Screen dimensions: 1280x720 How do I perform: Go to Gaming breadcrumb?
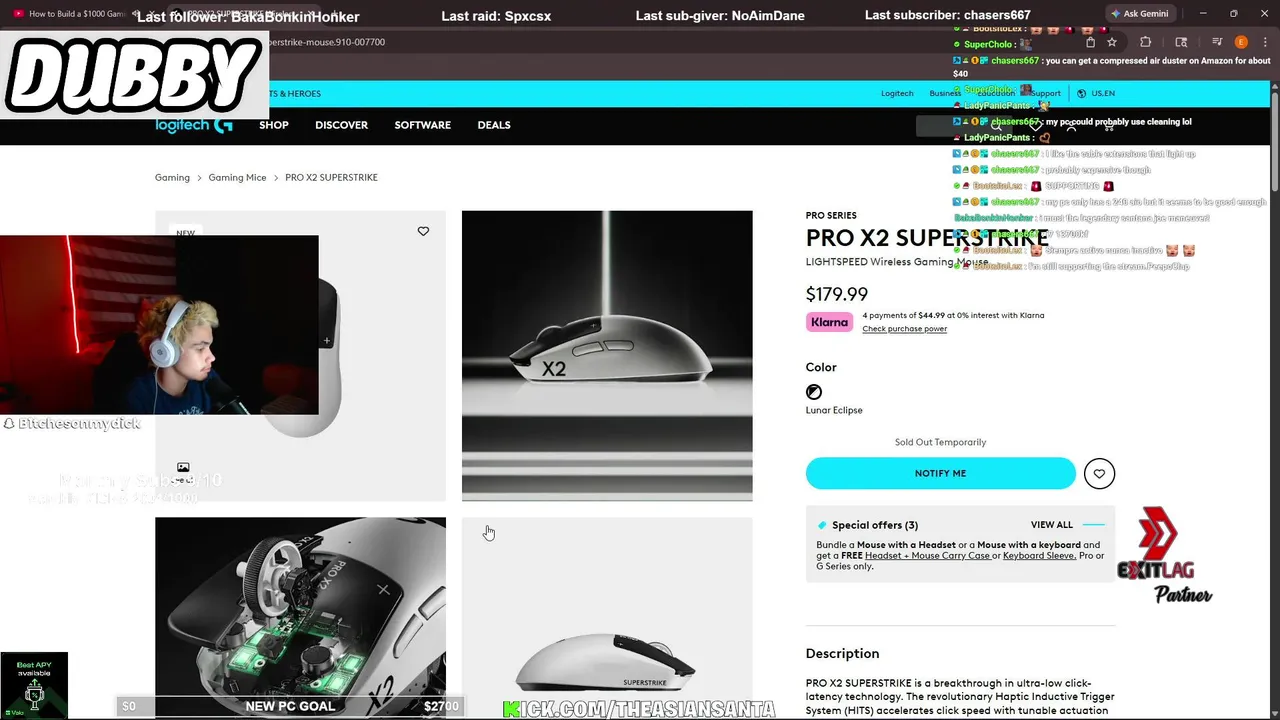172,177
